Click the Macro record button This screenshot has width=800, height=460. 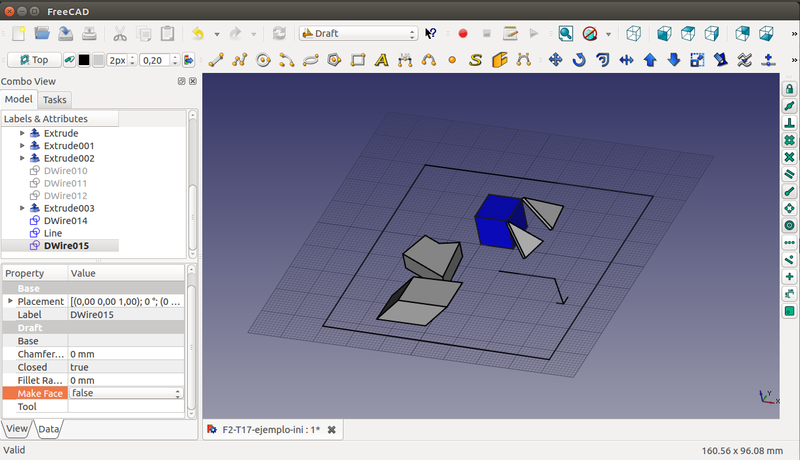463,33
